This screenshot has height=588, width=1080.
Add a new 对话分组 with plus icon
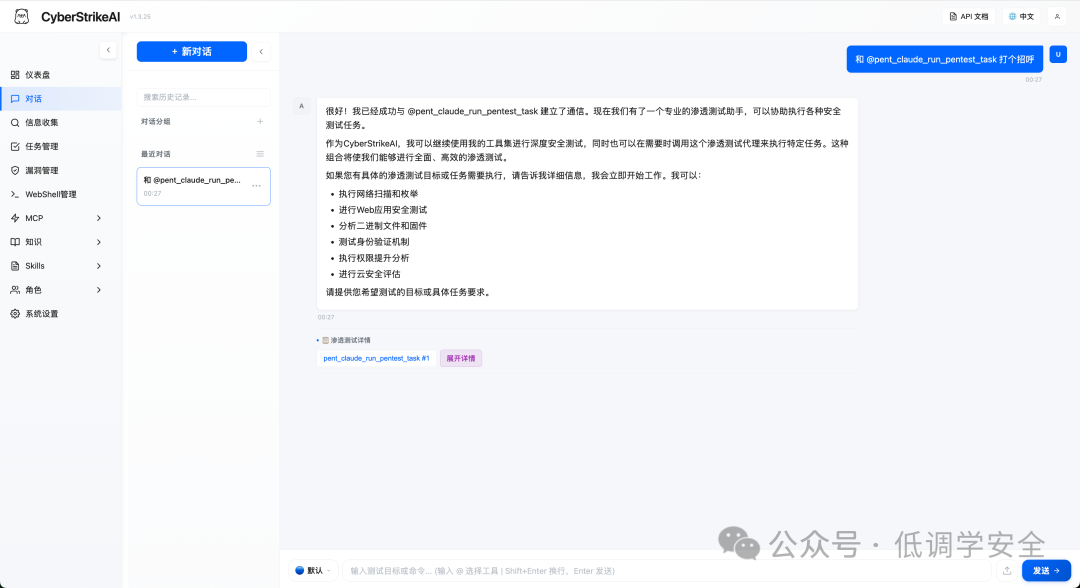tap(260, 121)
